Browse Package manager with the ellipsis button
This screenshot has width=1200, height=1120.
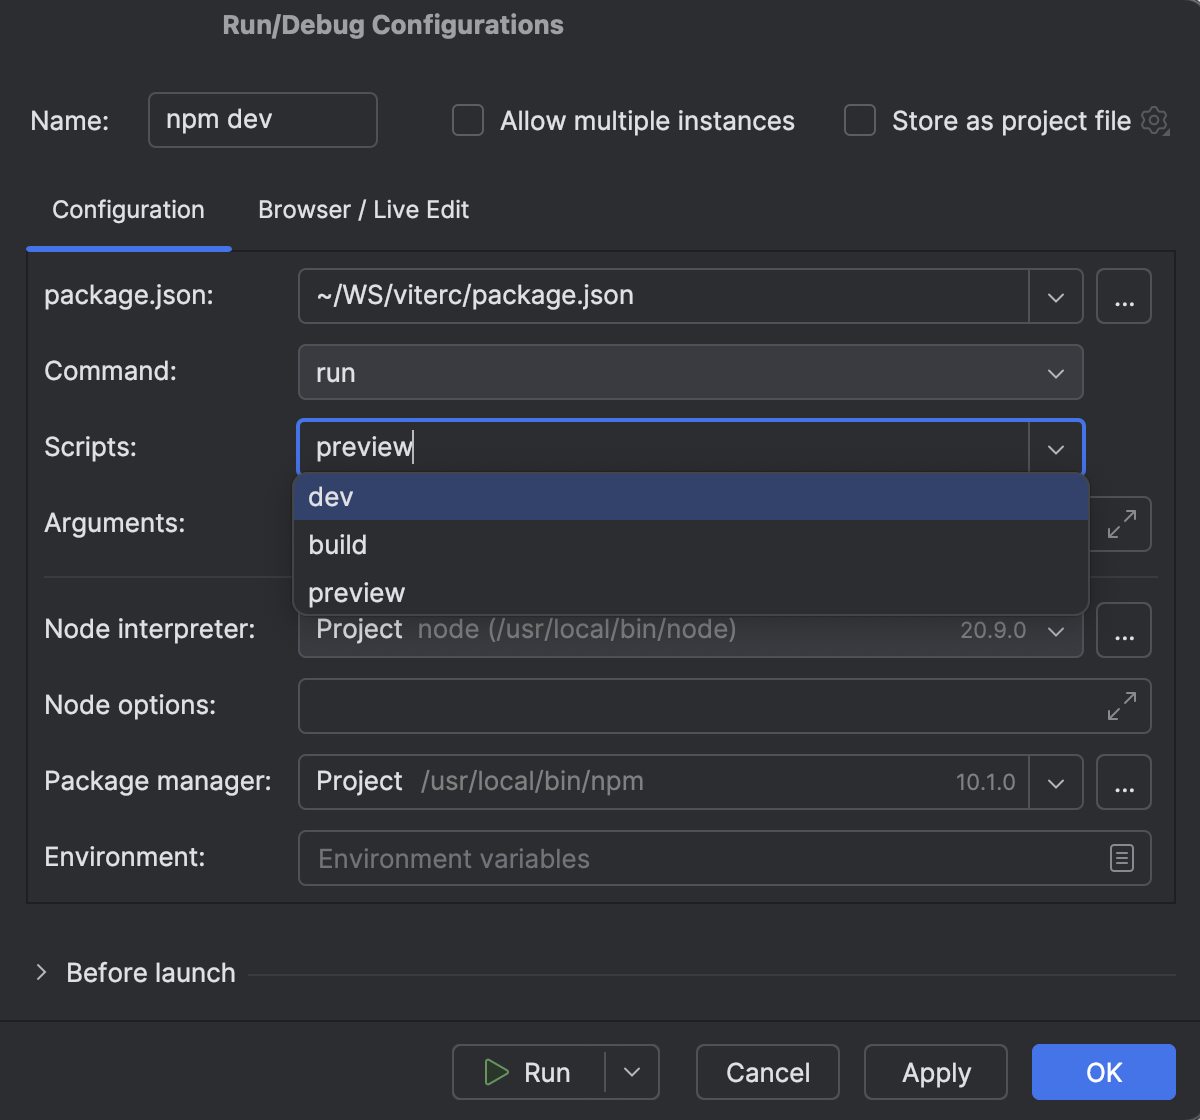tap(1123, 782)
